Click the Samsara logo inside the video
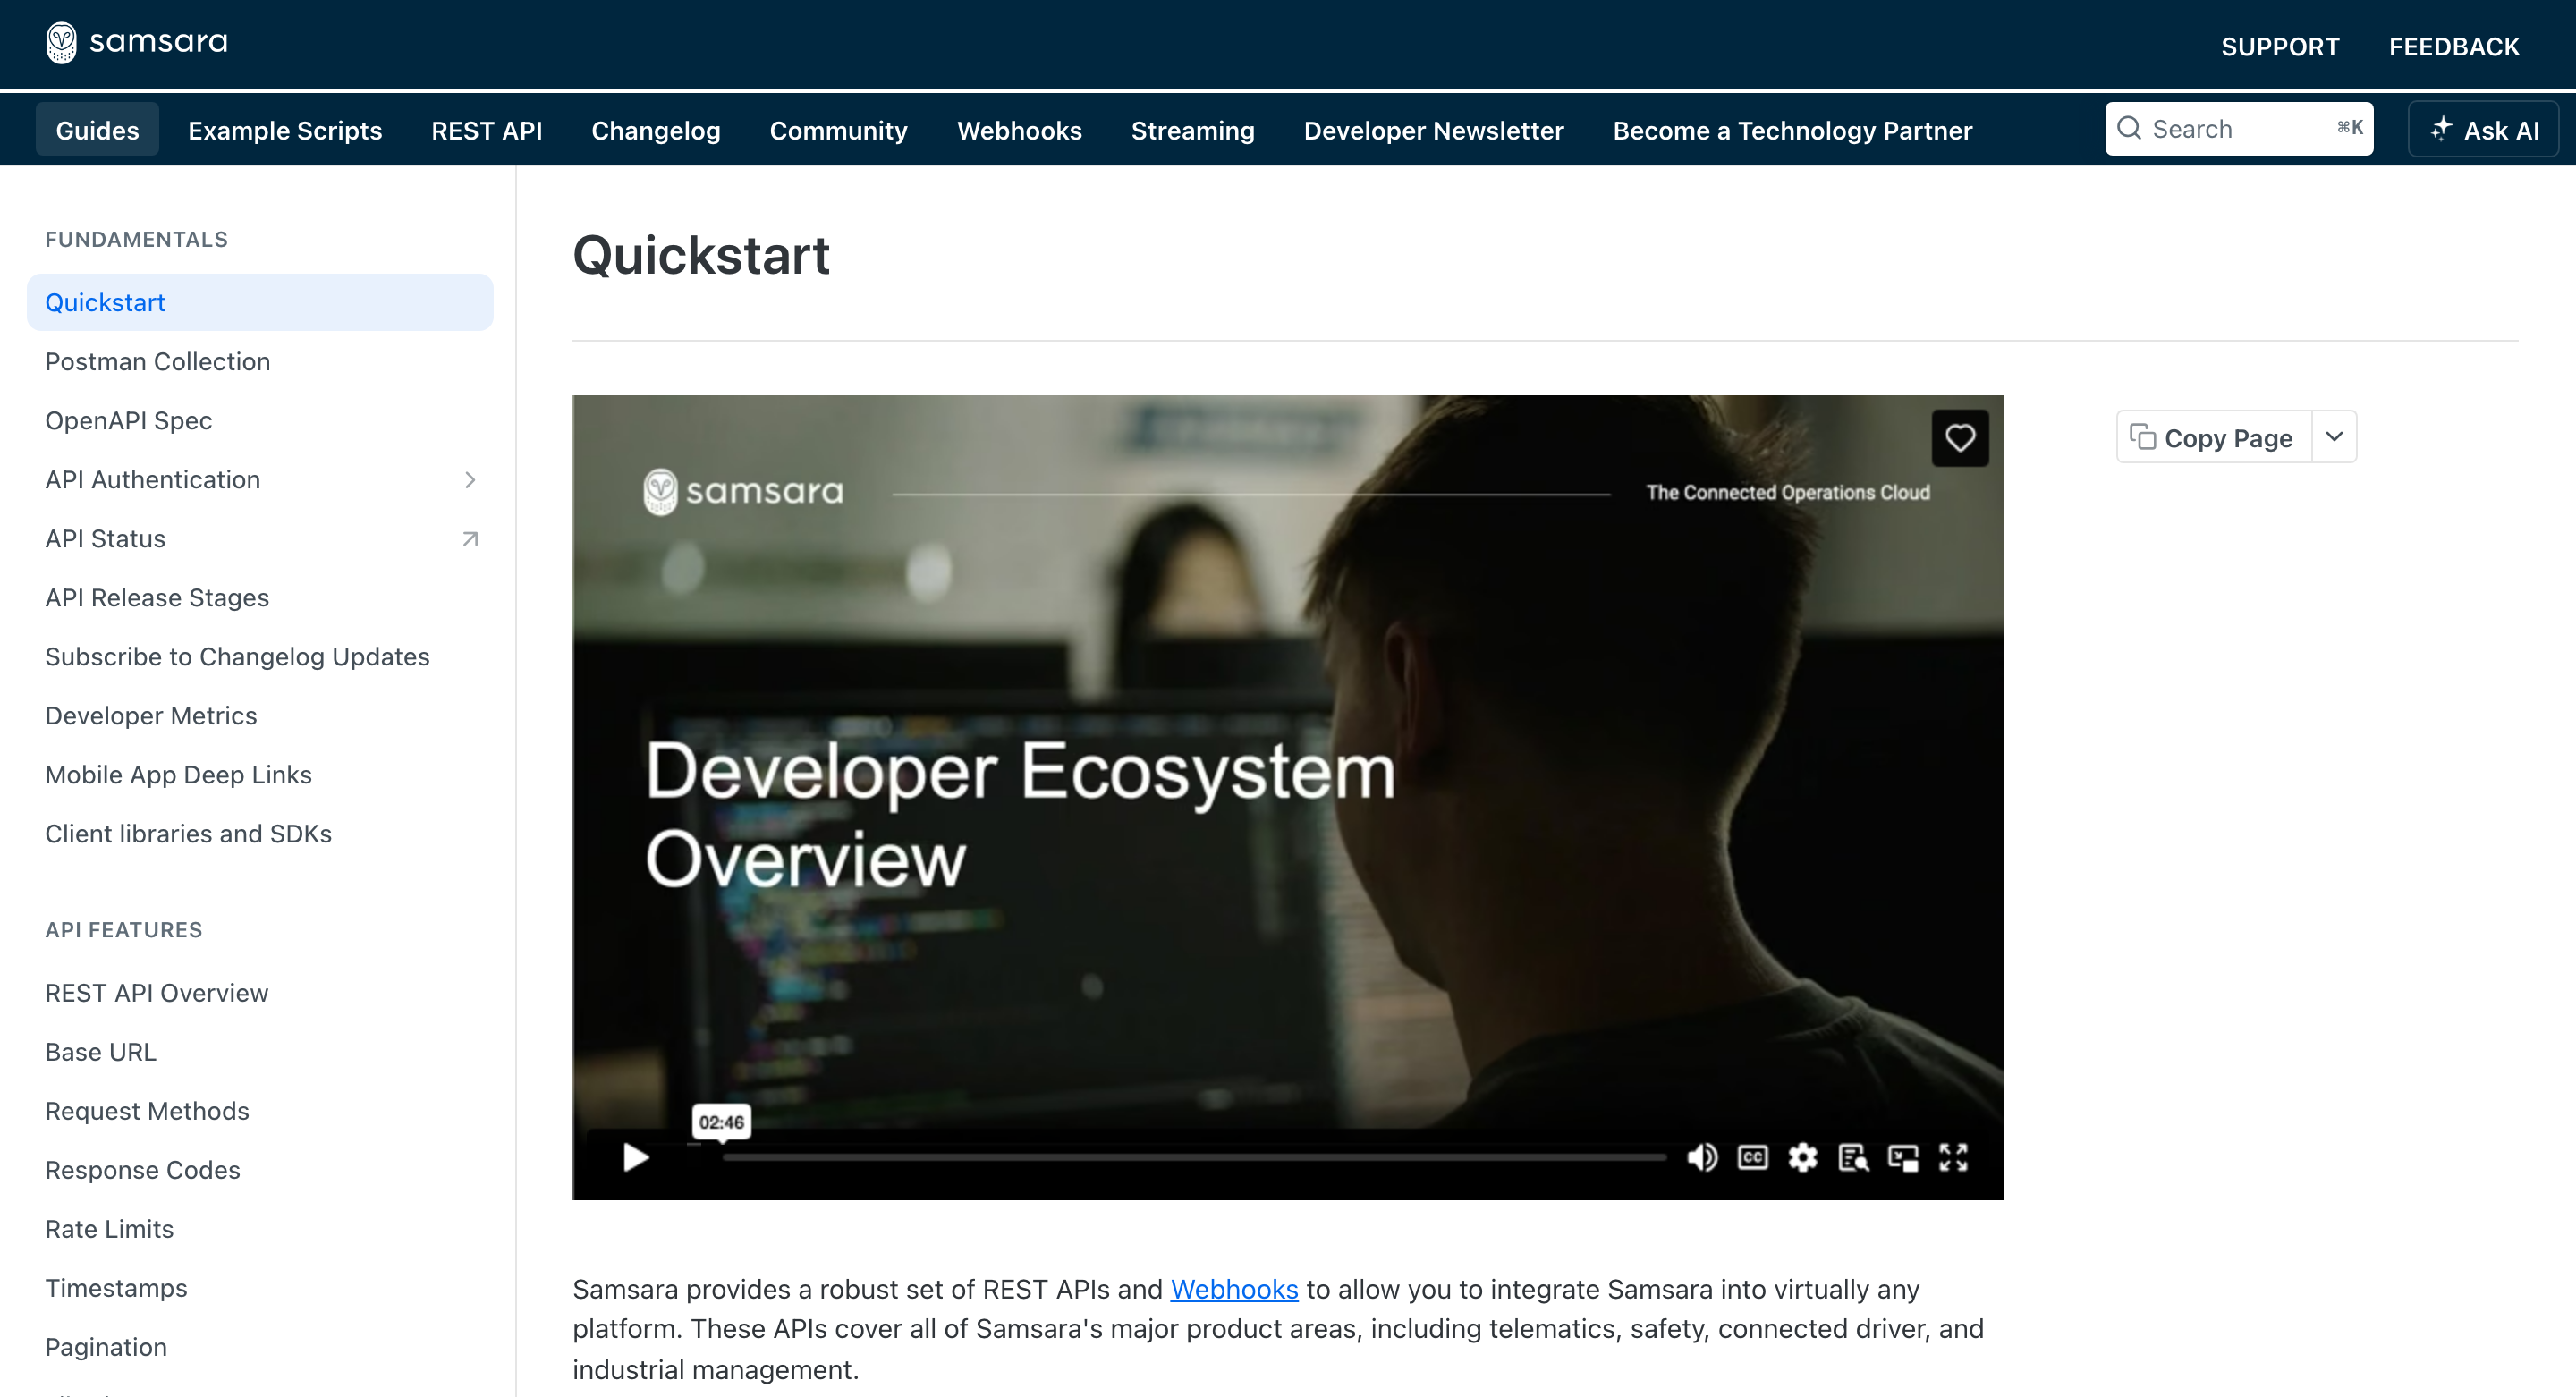2576x1397 pixels. click(743, 491)
